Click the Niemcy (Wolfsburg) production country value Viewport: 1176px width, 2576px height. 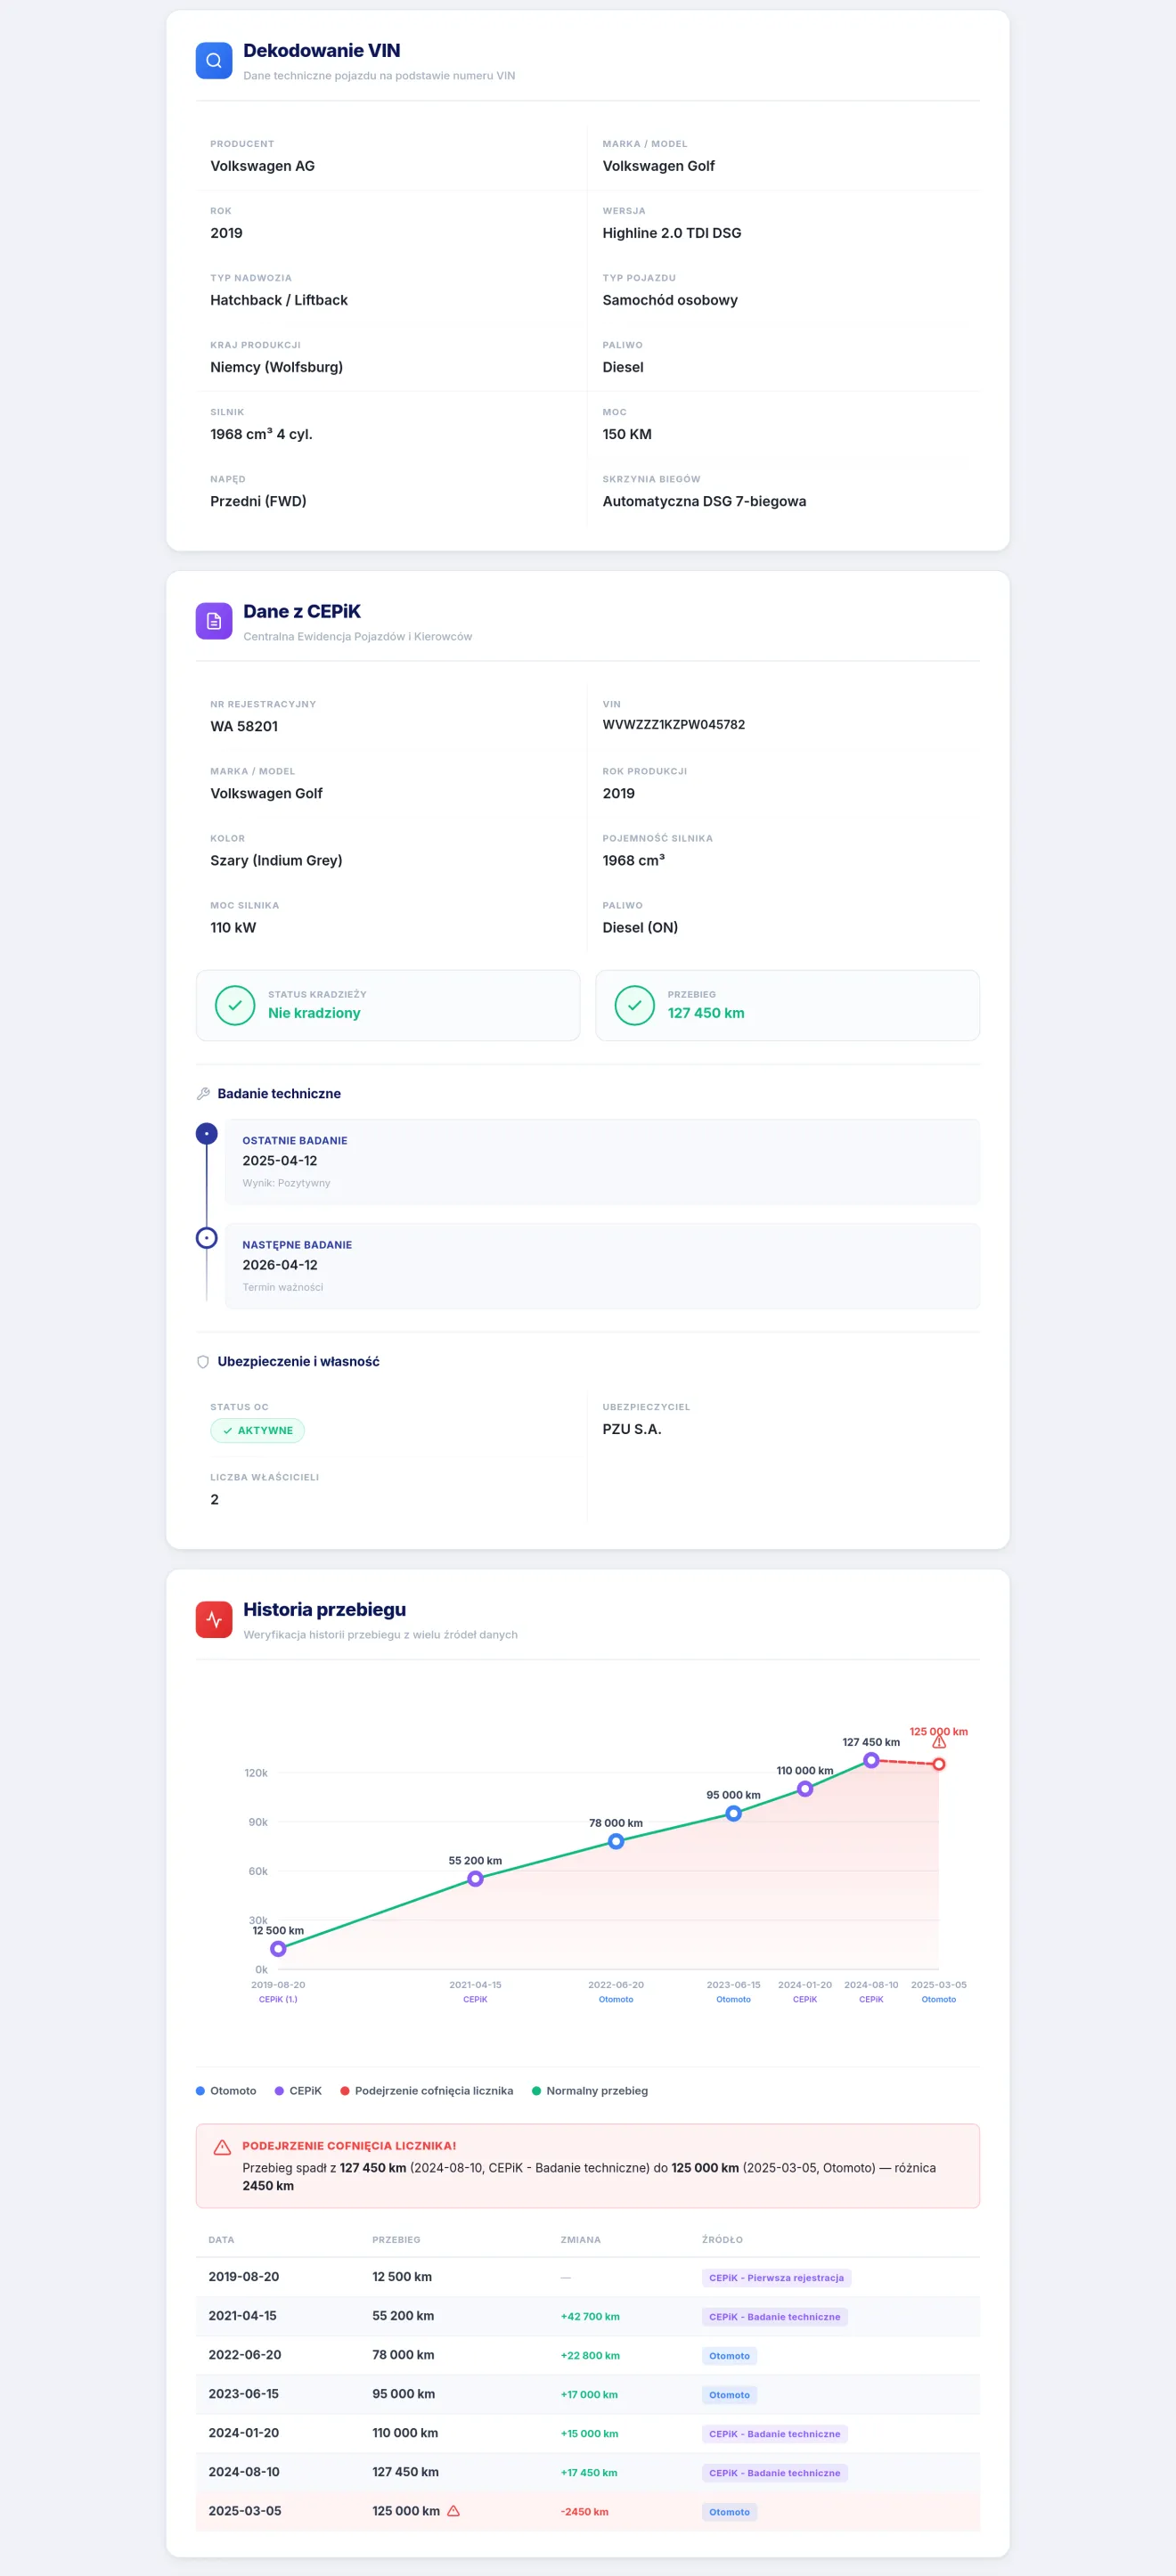[276, 367]
